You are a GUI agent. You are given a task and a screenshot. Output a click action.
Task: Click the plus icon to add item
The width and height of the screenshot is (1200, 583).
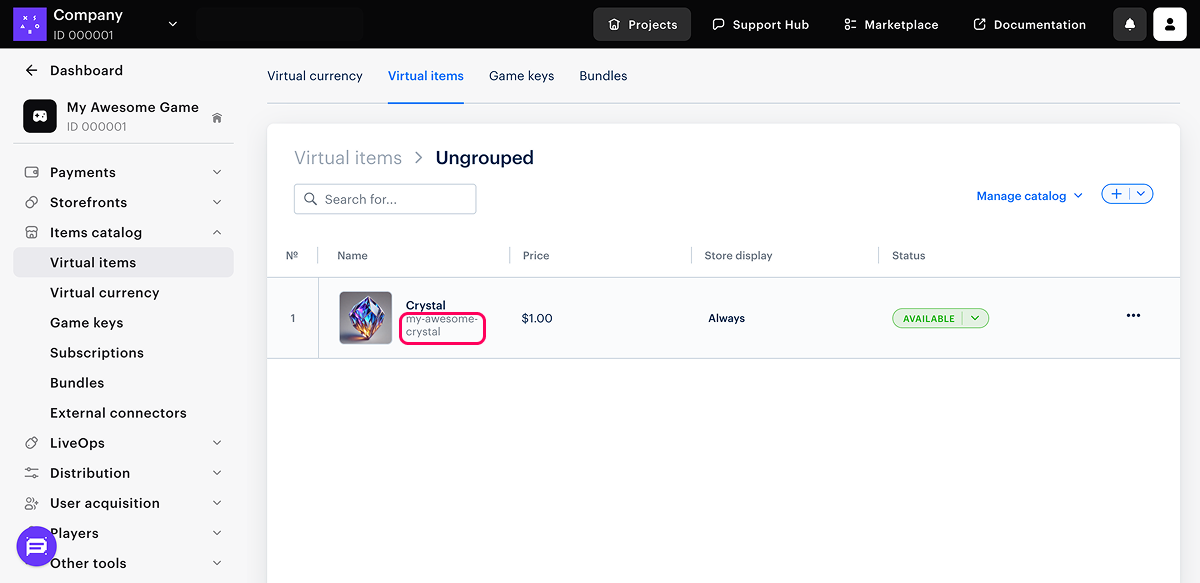pyautogui.click(x=1117, y=194)
